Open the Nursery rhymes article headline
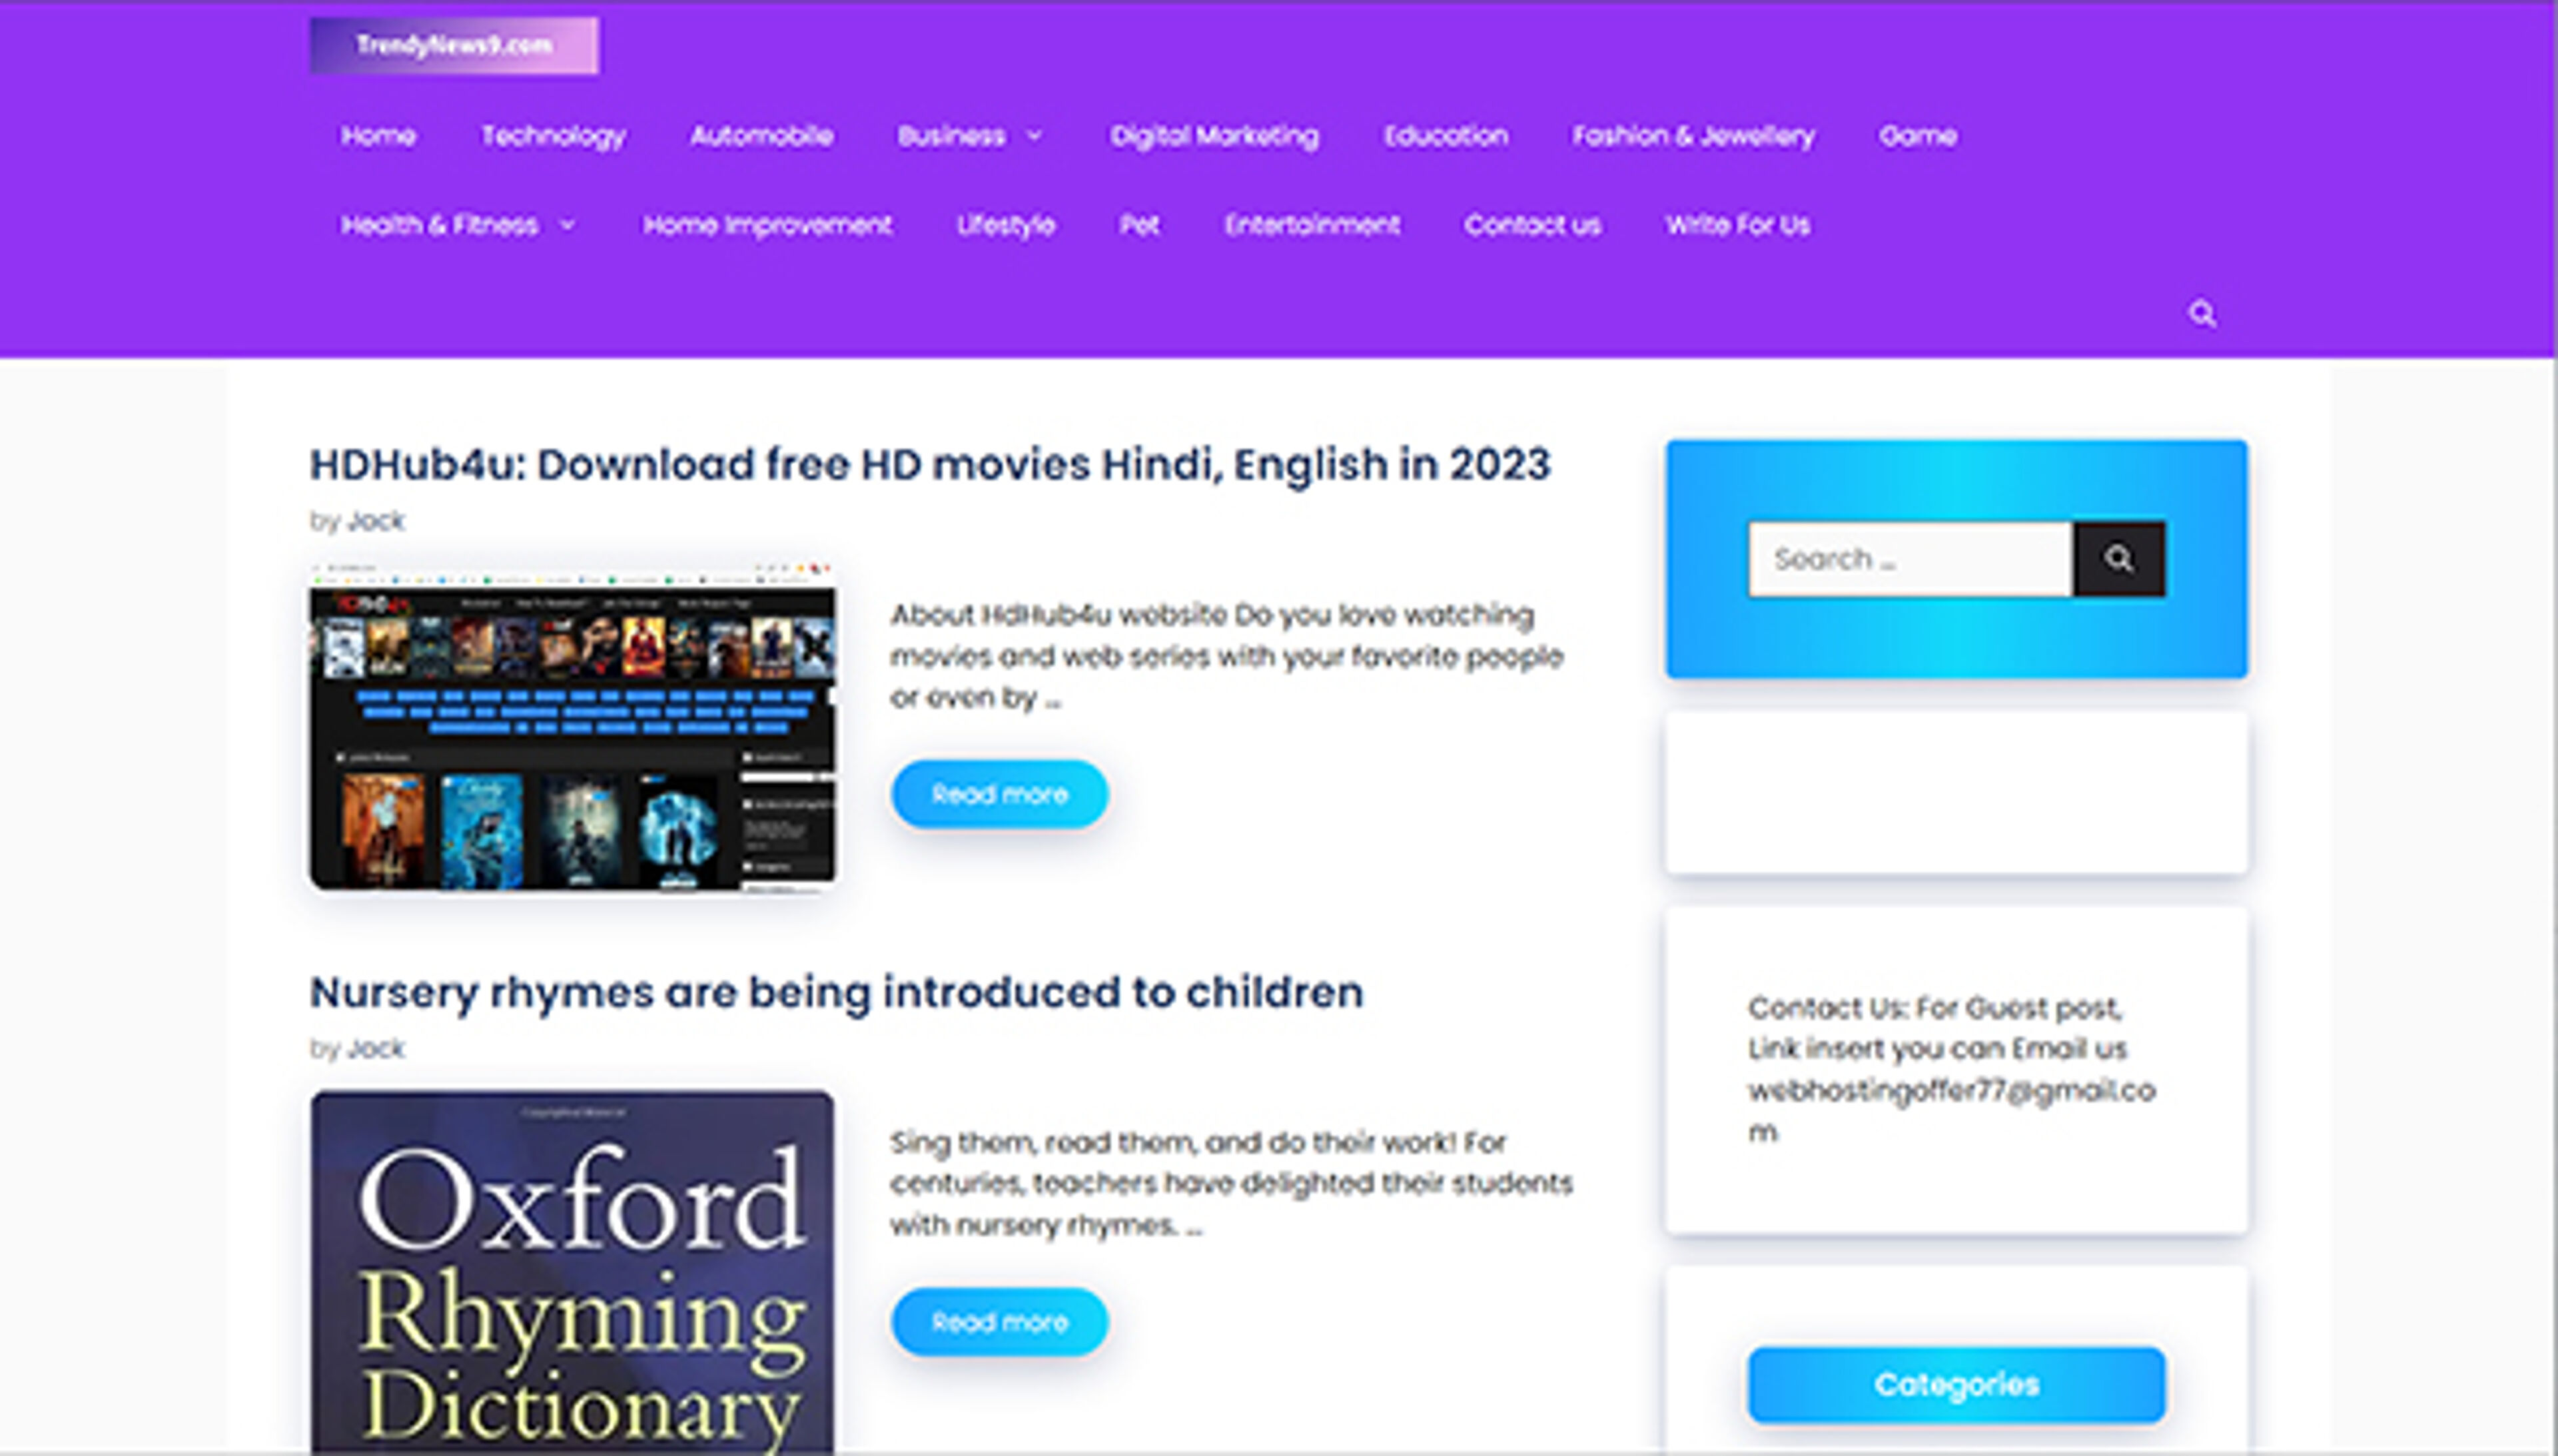Viewport: 2558px width, 1456px height. (836, 993)
